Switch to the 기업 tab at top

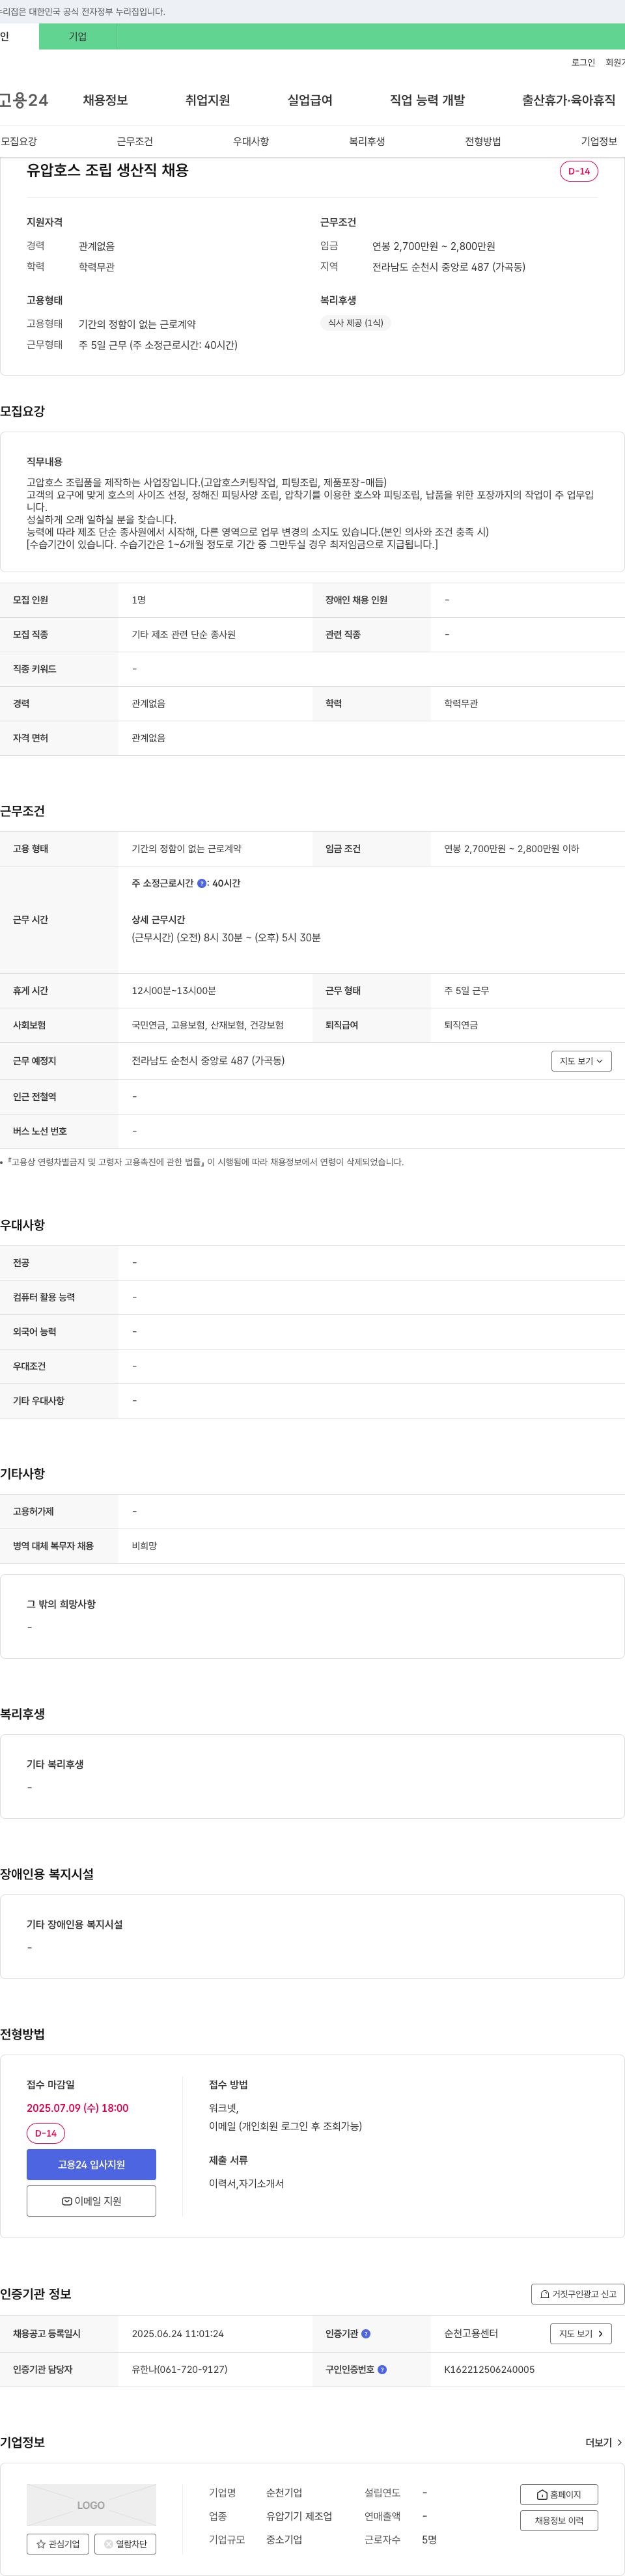click(x=78, y=36)
